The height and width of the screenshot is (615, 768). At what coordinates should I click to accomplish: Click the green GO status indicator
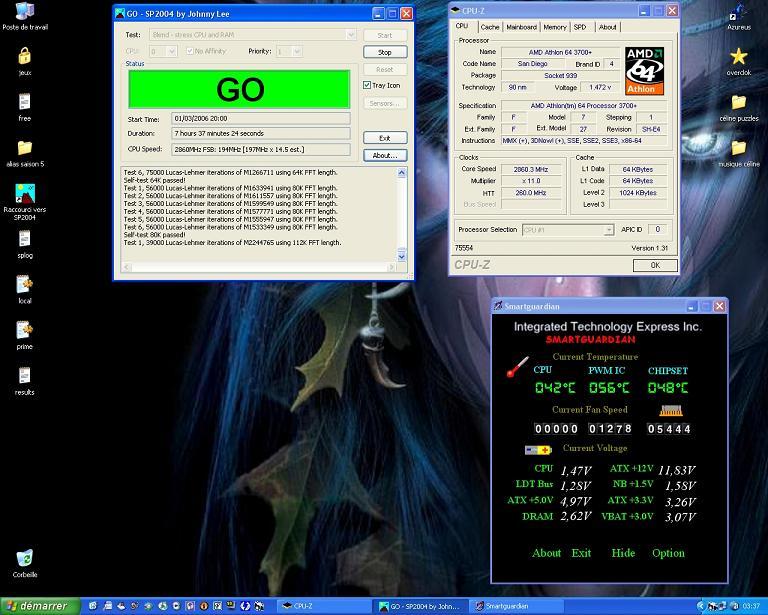[x=239, y=89]
